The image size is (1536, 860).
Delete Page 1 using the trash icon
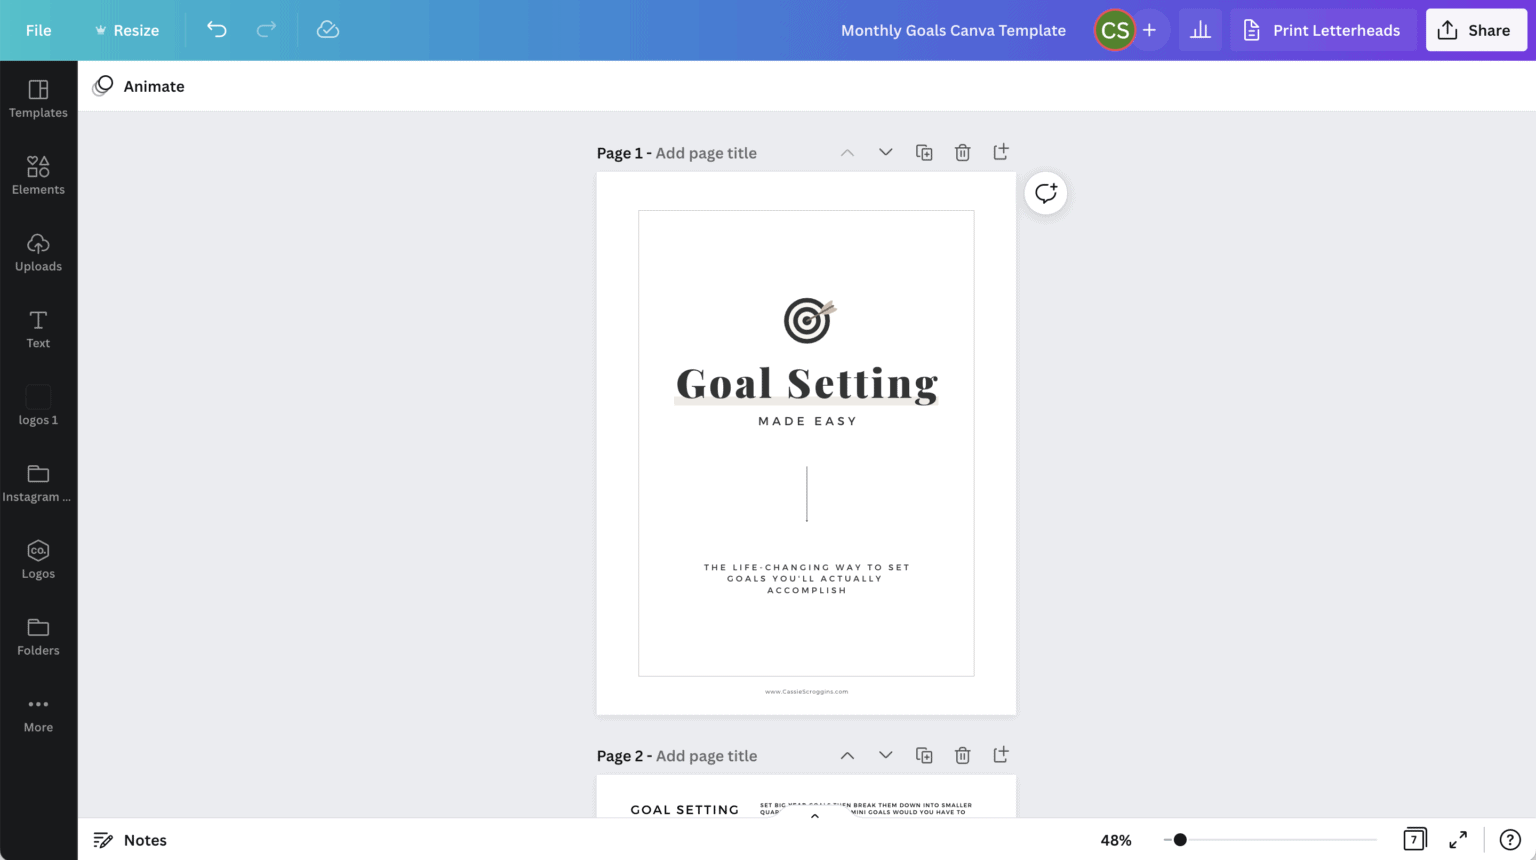coord(962,152)
